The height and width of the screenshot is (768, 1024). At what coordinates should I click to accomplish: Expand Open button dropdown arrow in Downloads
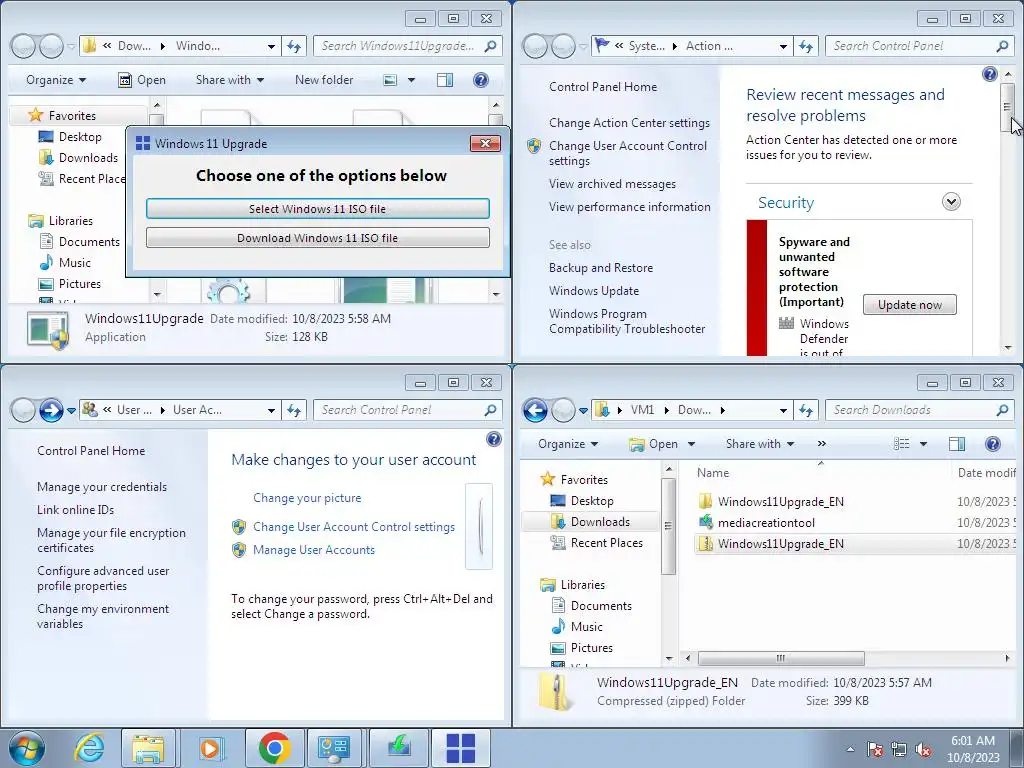[692, 444]
